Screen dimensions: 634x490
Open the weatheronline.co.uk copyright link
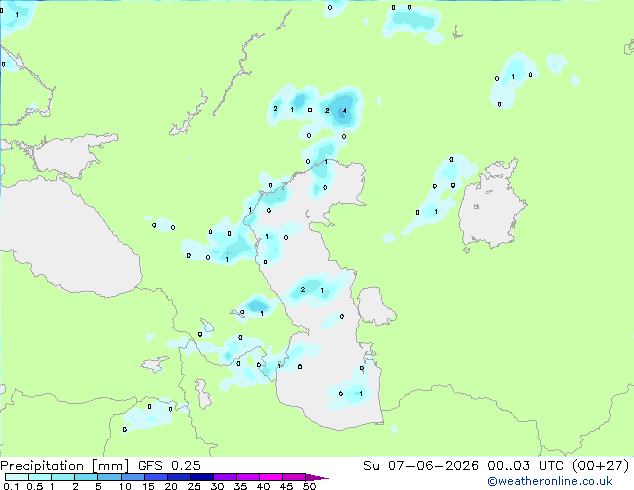pyautogui.click(x=549, y=482)
